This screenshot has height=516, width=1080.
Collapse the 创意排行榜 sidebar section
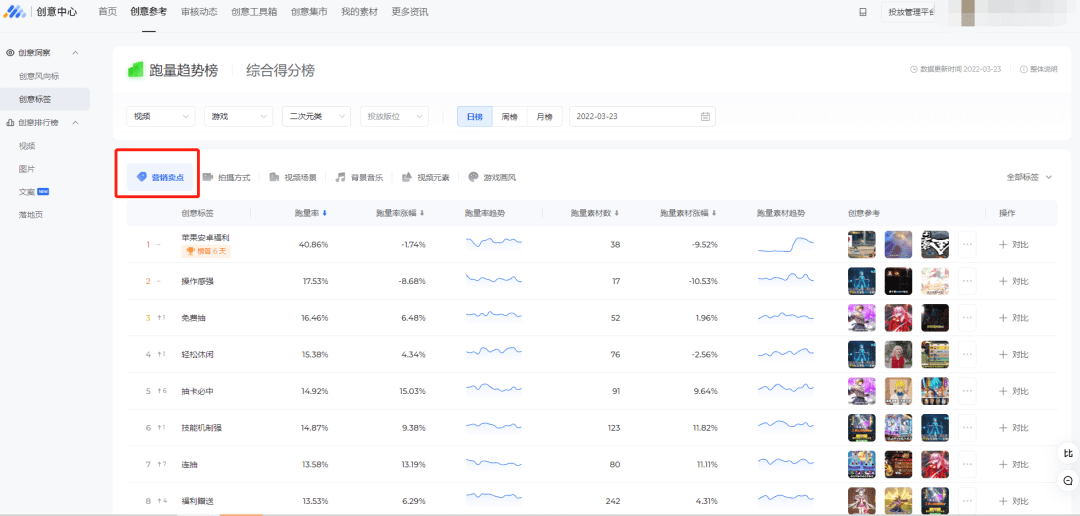[x=75, y=123]
